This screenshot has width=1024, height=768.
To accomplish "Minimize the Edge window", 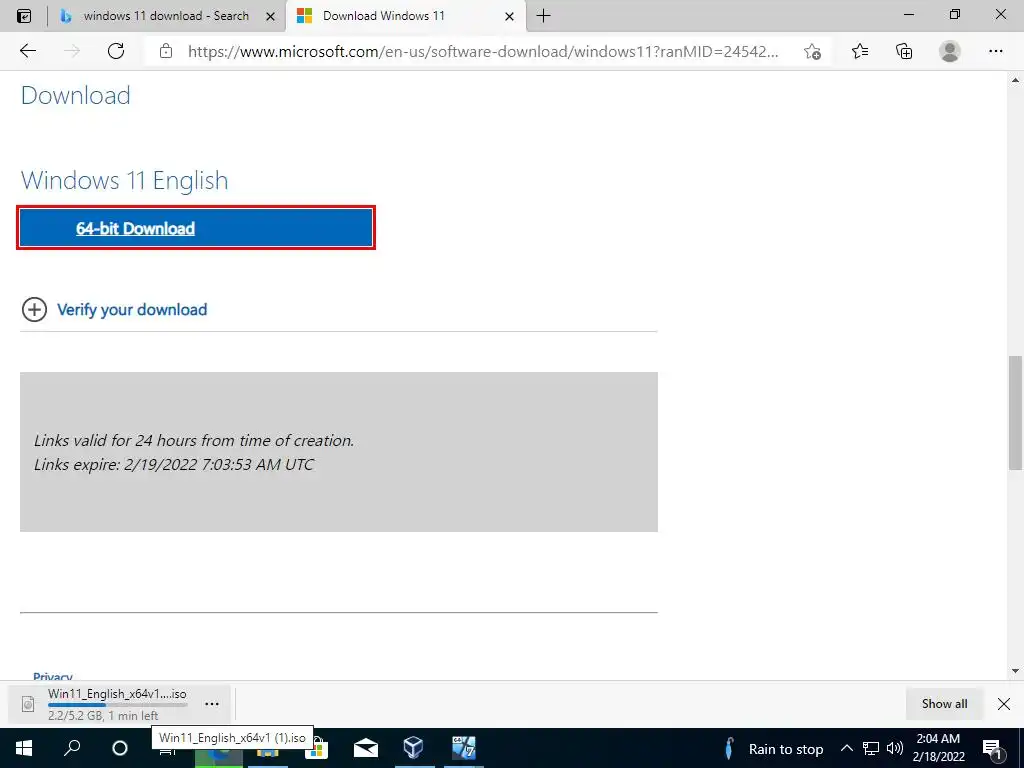I will coord(909,14).
